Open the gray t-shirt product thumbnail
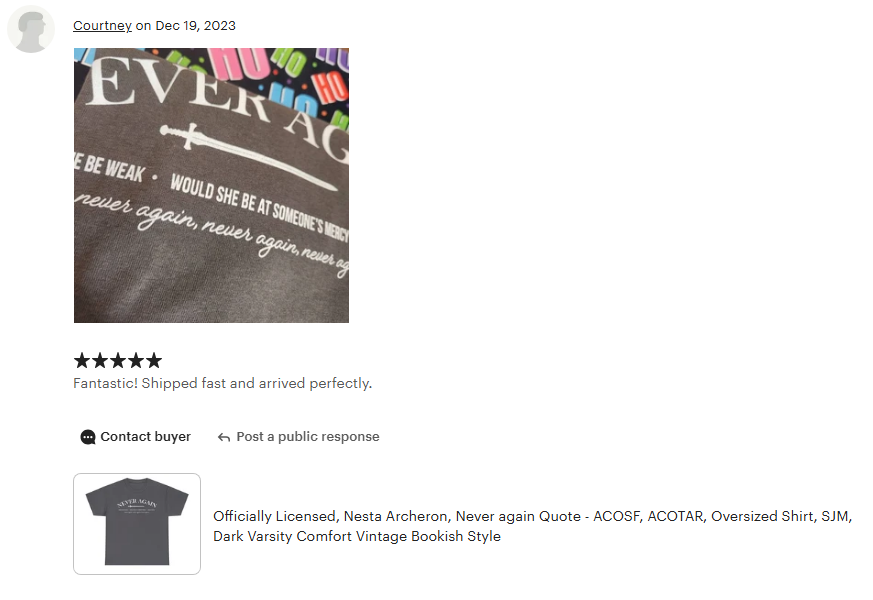873x600 pixels. point(137,524)
